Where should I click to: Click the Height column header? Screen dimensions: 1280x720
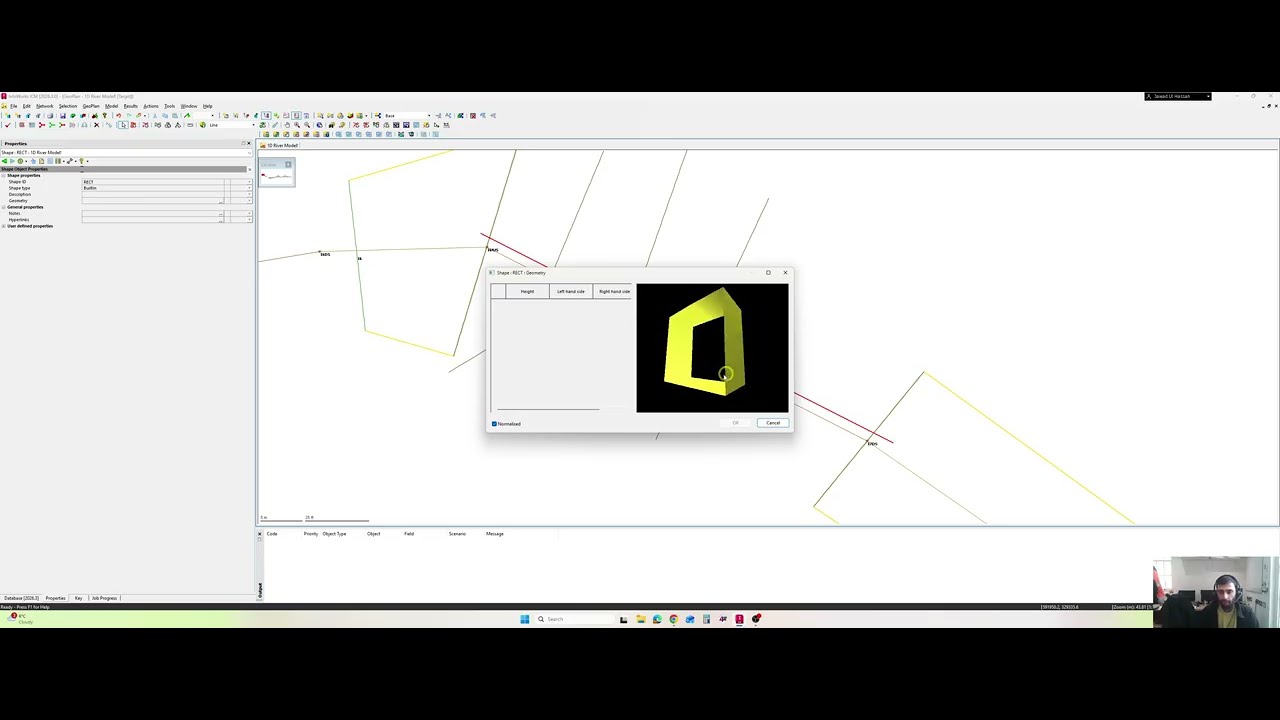(x=527, y=291)
